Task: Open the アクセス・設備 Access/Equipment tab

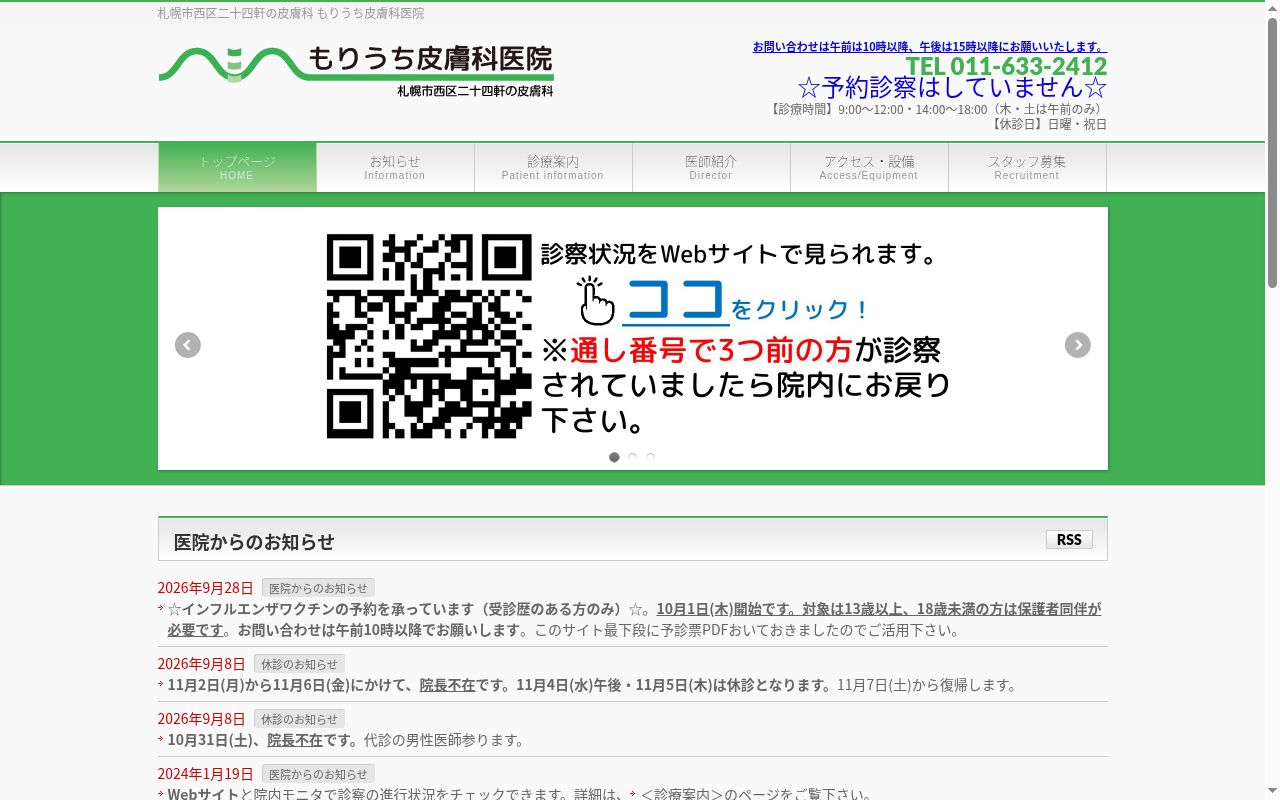Action: 869,167
